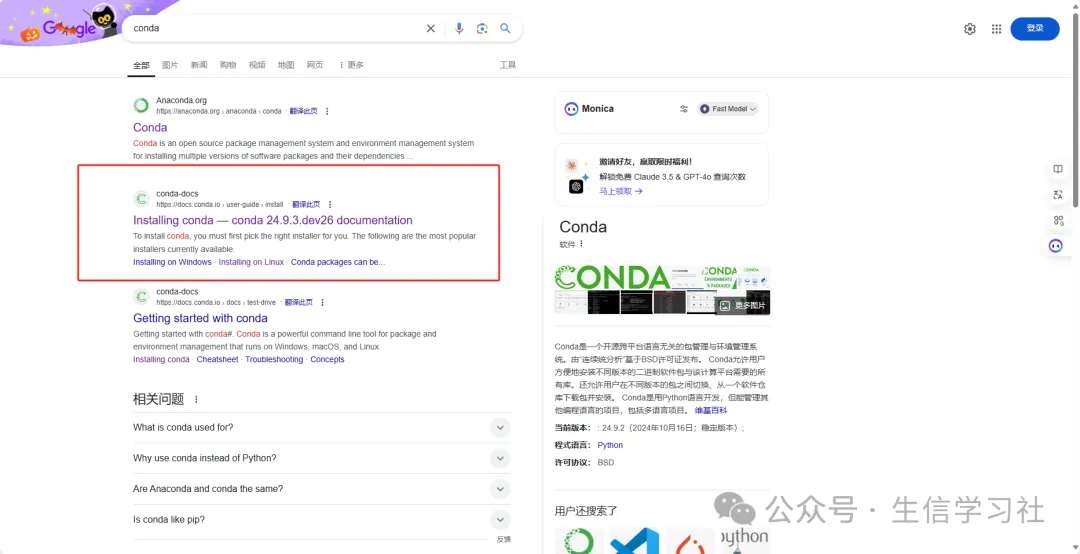The image size is (1080, 554).
Task: Open the Monica floating assistant icon
Action: [1055, 246]
